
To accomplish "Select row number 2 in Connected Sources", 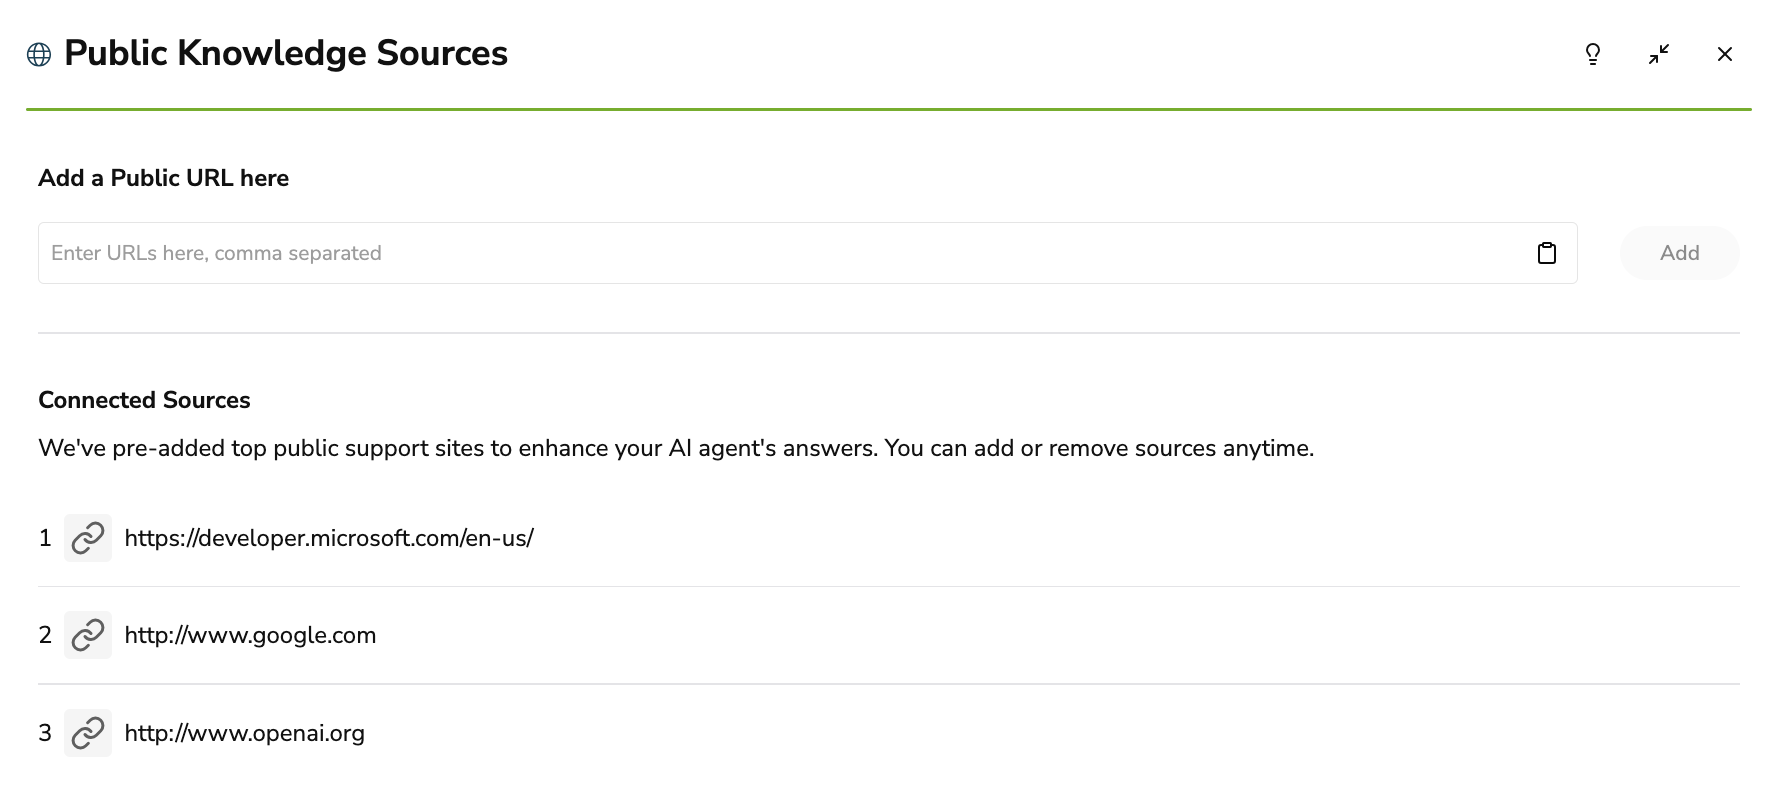I will click(45, 635).
